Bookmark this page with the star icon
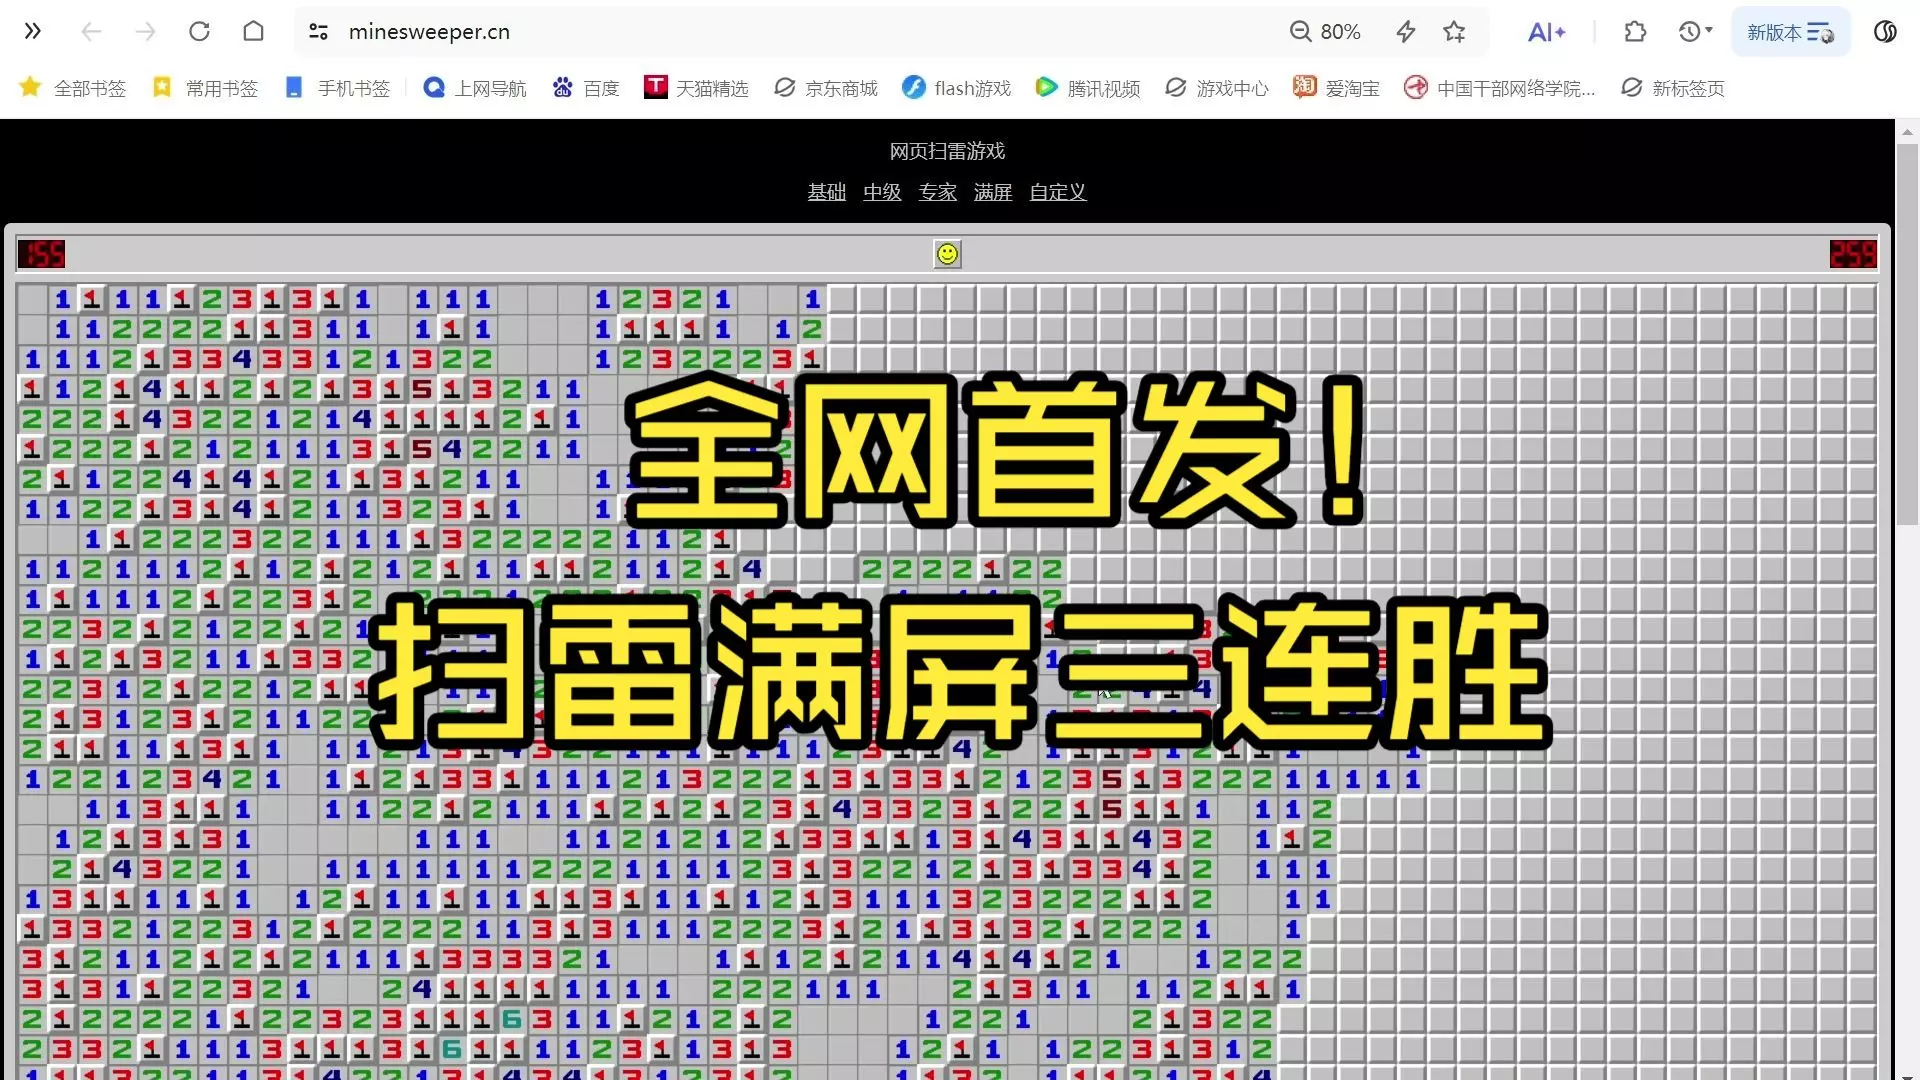 pos(1454,32)
